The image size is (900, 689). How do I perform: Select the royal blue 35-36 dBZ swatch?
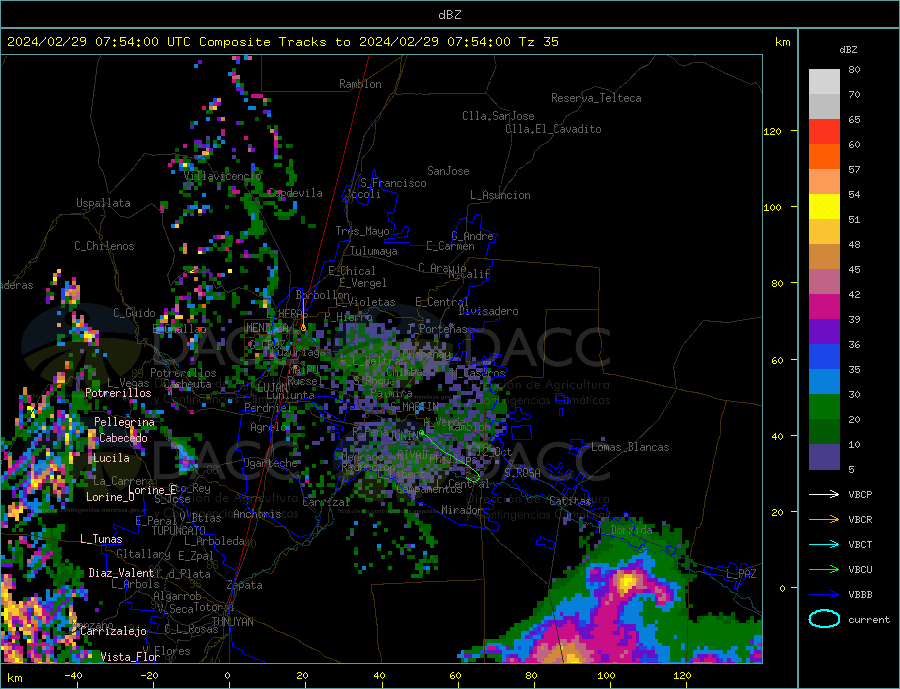point(824,357)
